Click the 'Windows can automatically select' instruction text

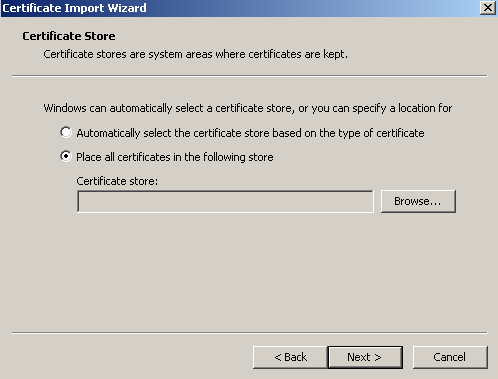(x=248, y=108)
